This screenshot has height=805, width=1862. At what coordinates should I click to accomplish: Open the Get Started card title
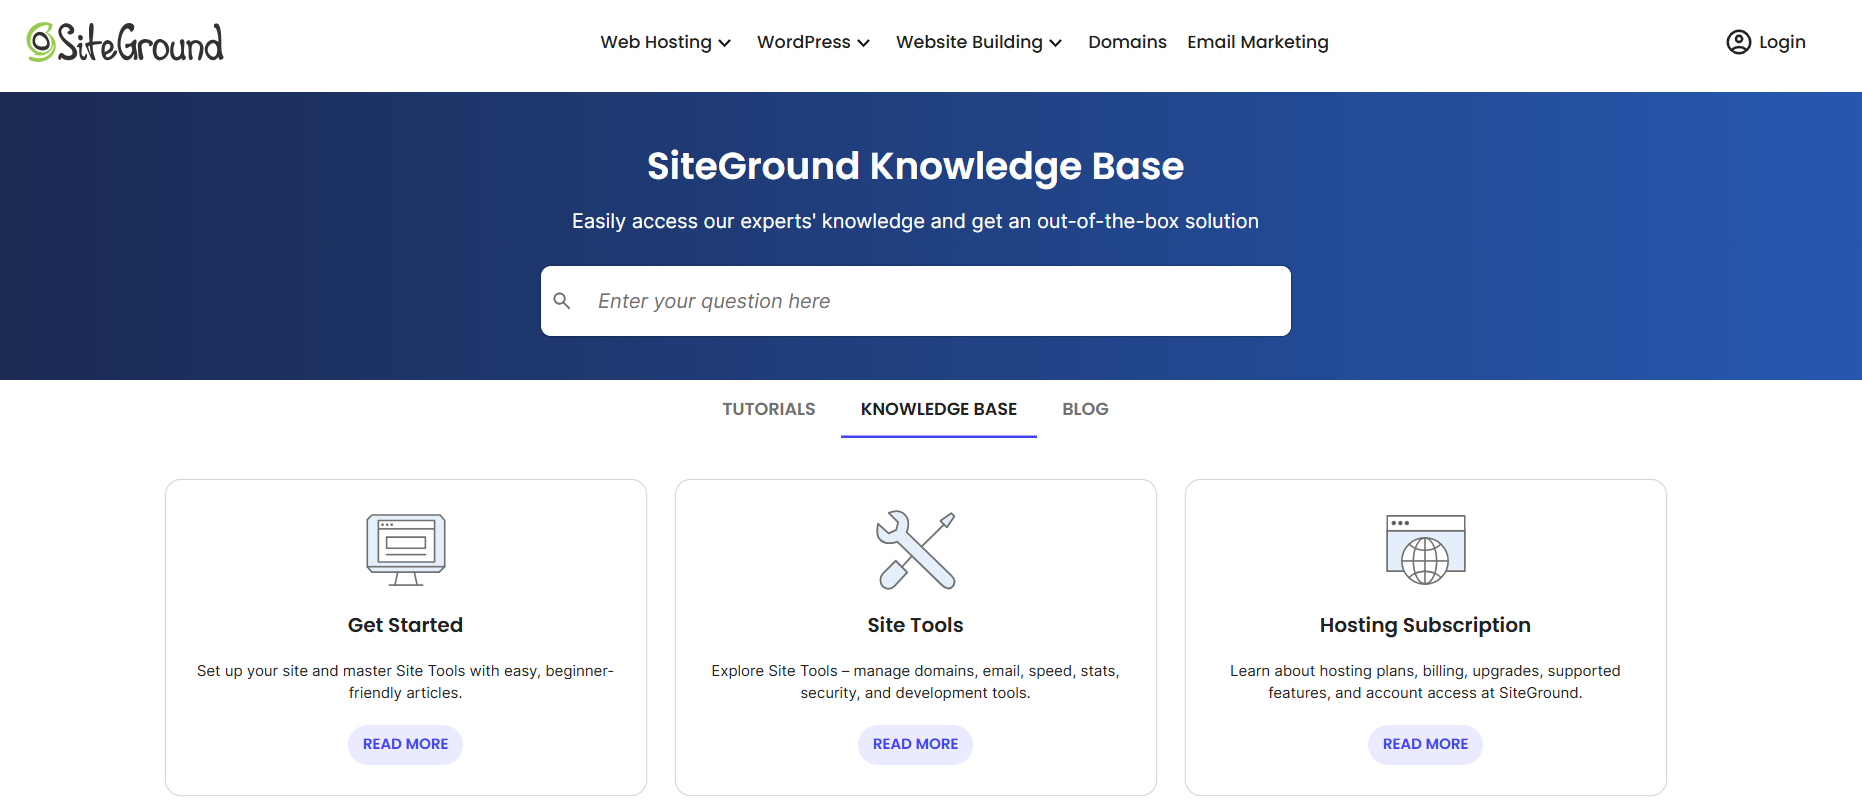point(405,625)
